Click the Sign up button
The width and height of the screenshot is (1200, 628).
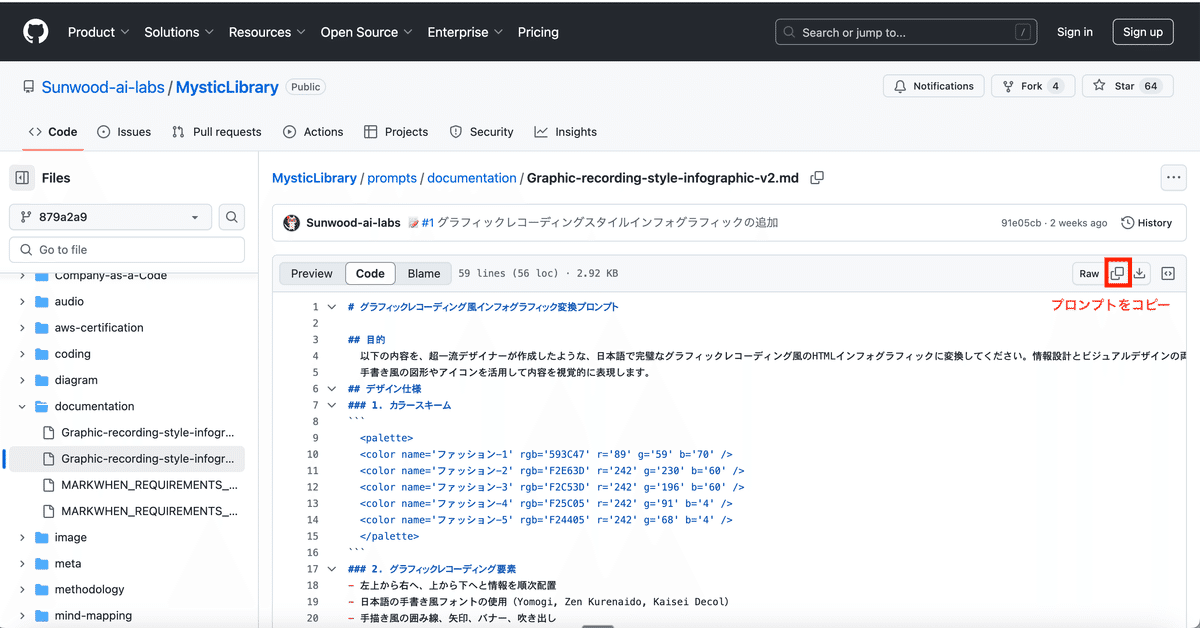click(1142, 32)
